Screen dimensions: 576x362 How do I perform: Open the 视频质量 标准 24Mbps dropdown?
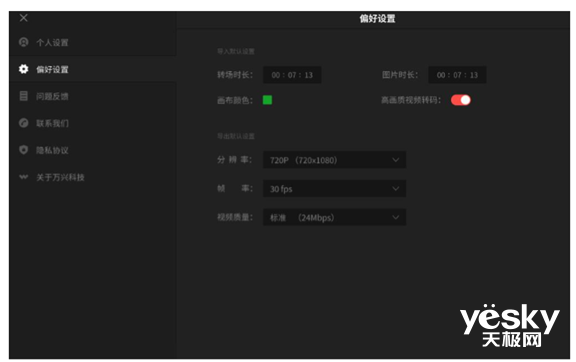click(x=334, y=217)
